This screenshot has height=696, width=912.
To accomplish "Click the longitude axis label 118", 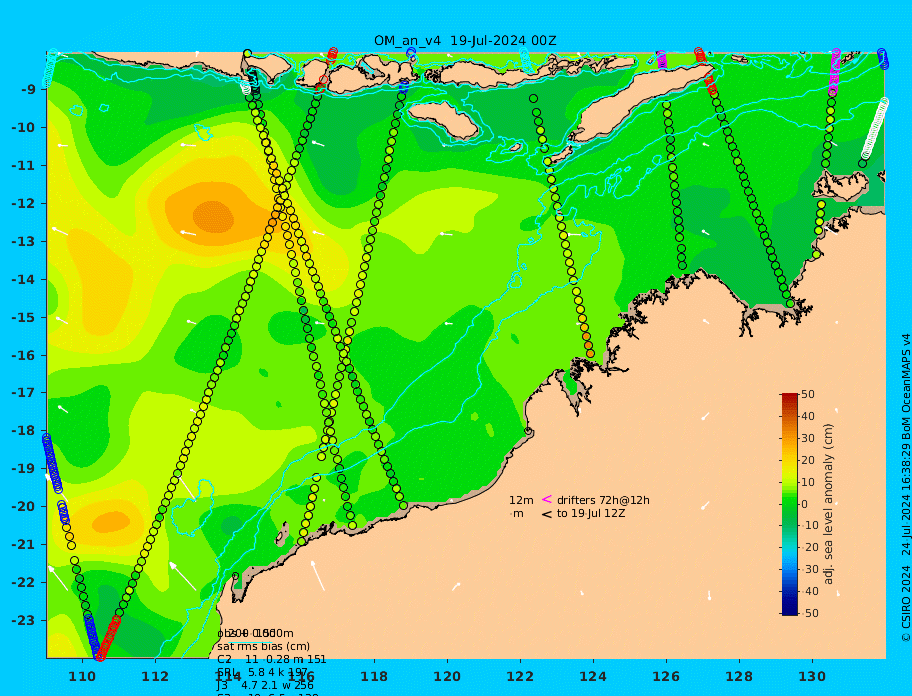I will coord(374,677).
